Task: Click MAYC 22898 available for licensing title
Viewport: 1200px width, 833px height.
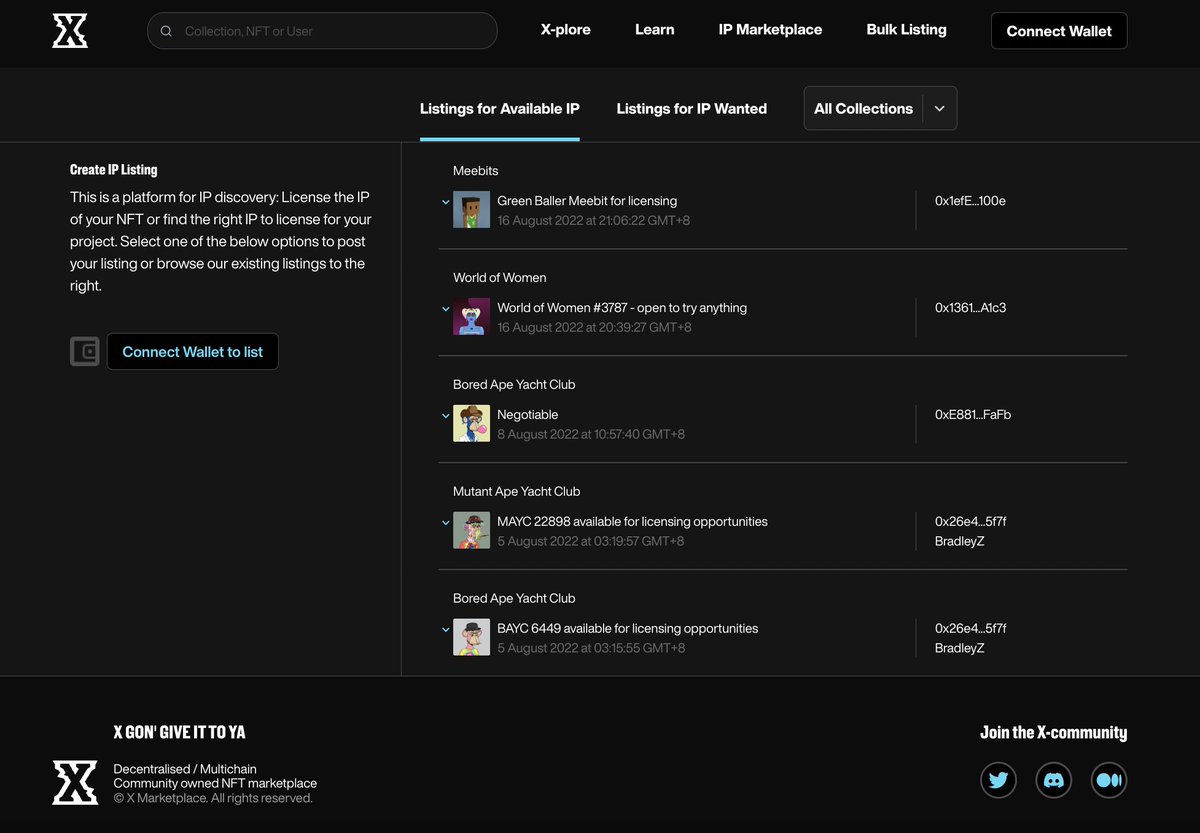Action: 632,522
